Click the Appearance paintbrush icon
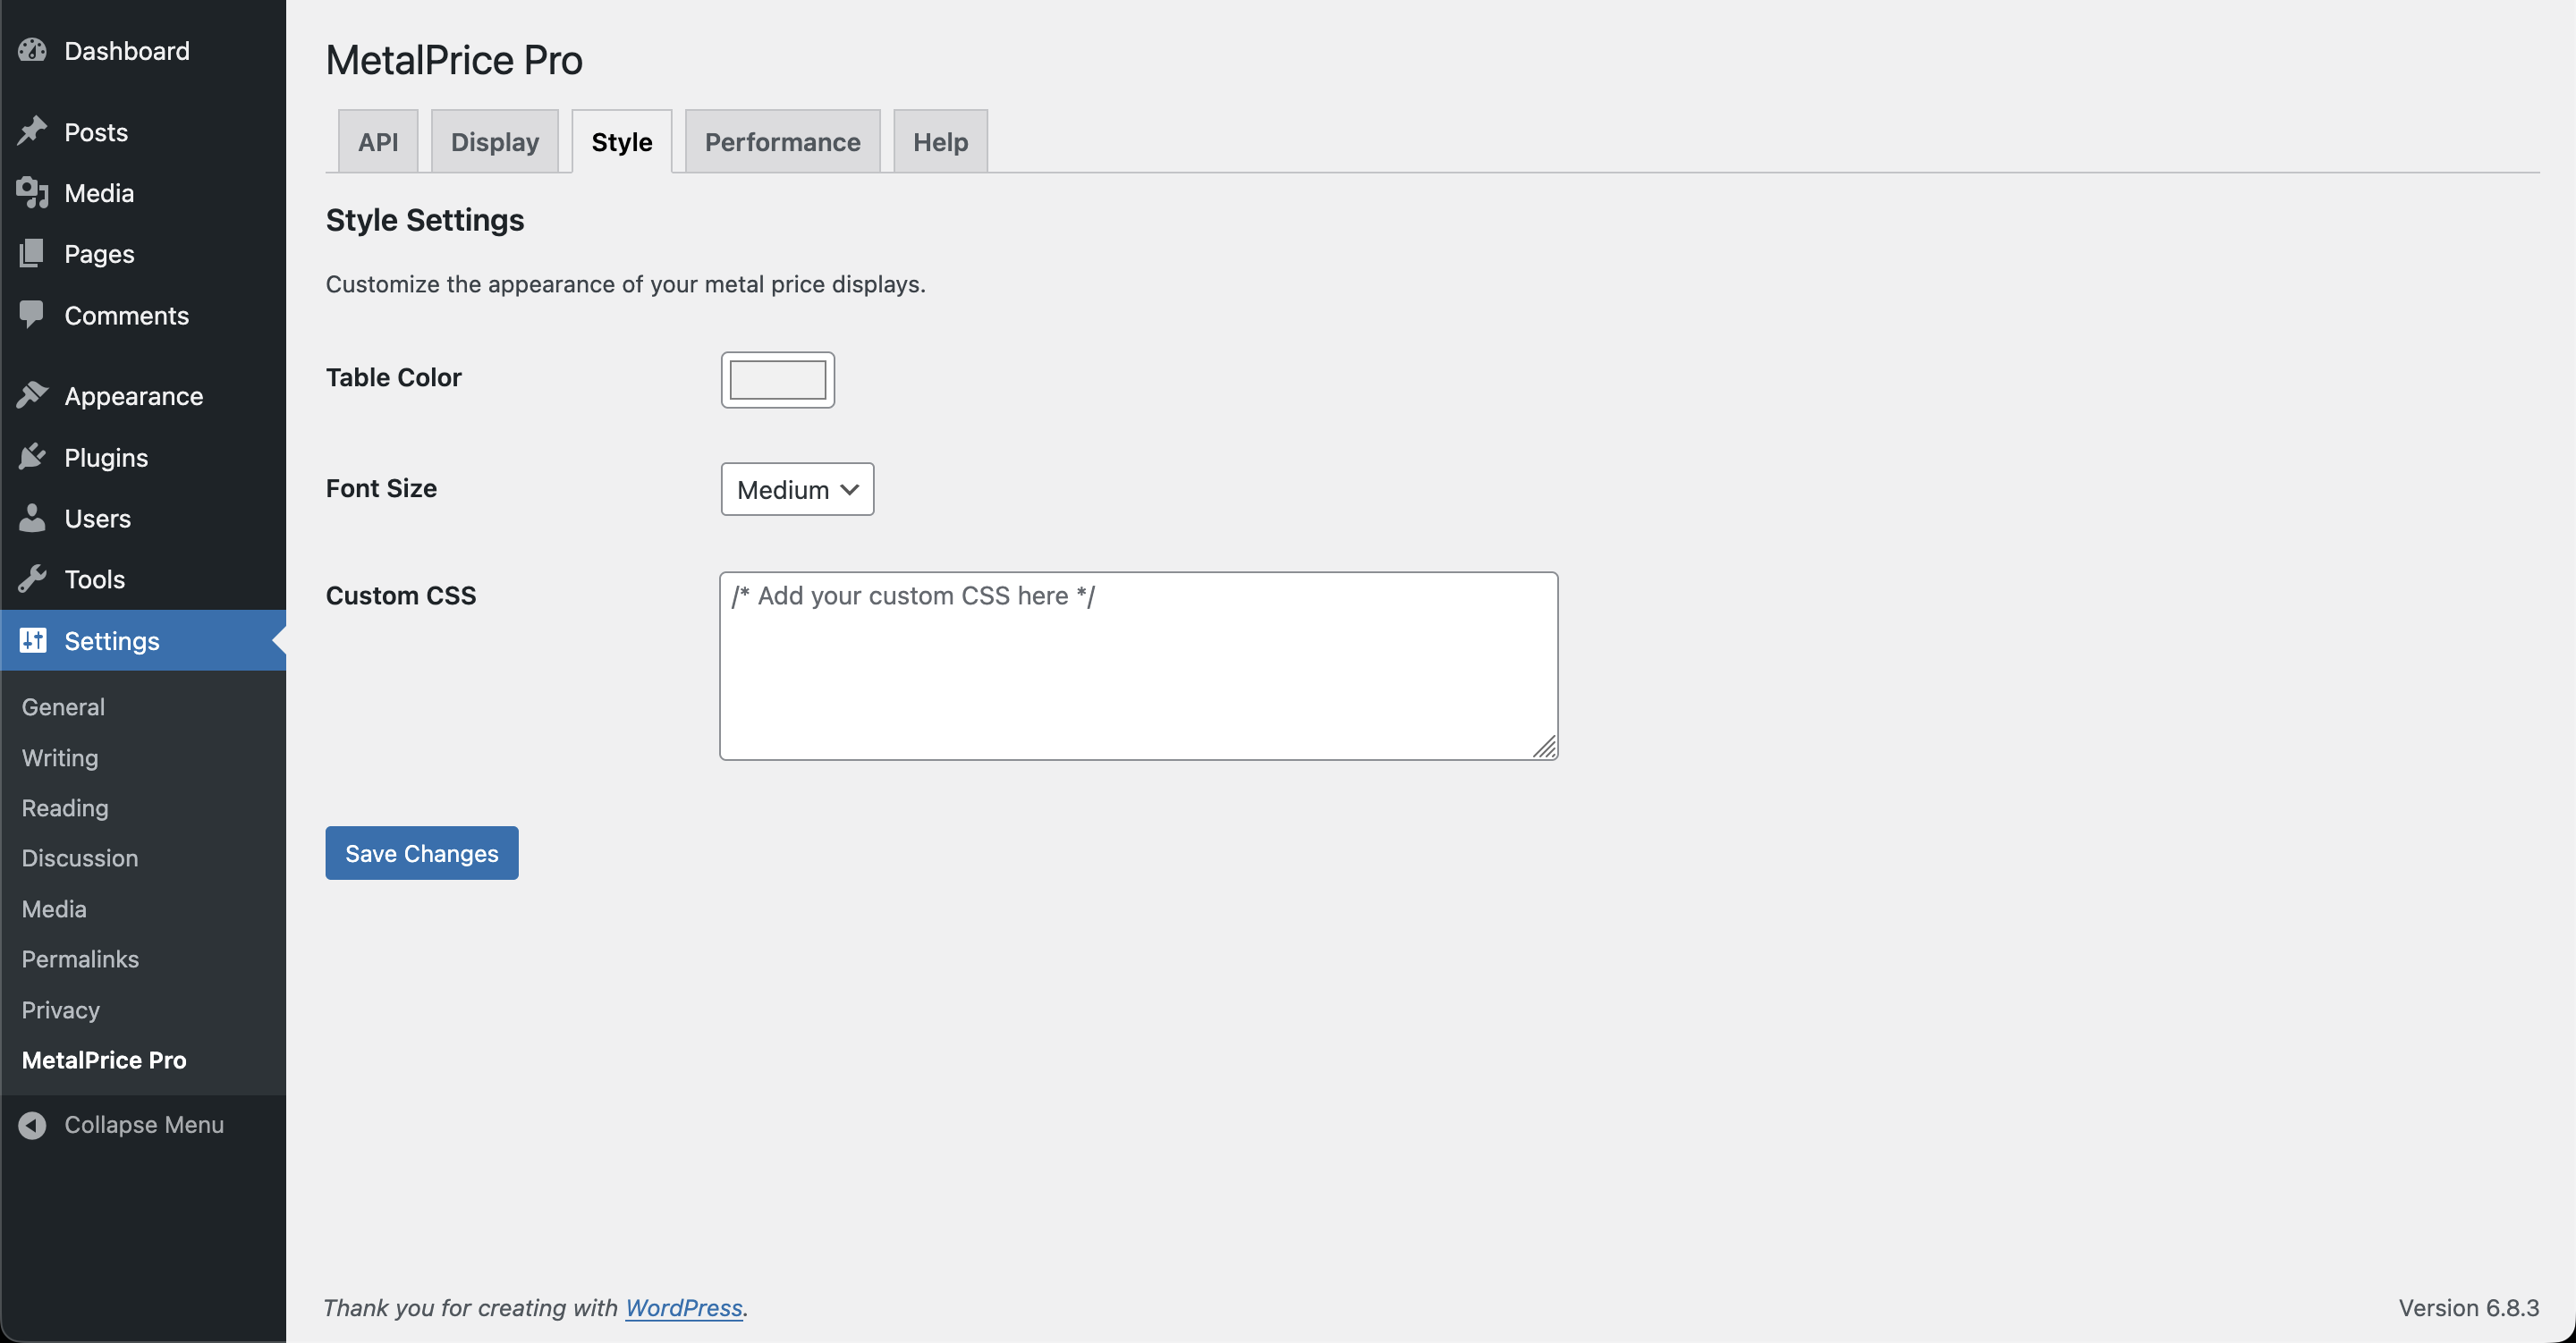 click(x=32, y=395)
